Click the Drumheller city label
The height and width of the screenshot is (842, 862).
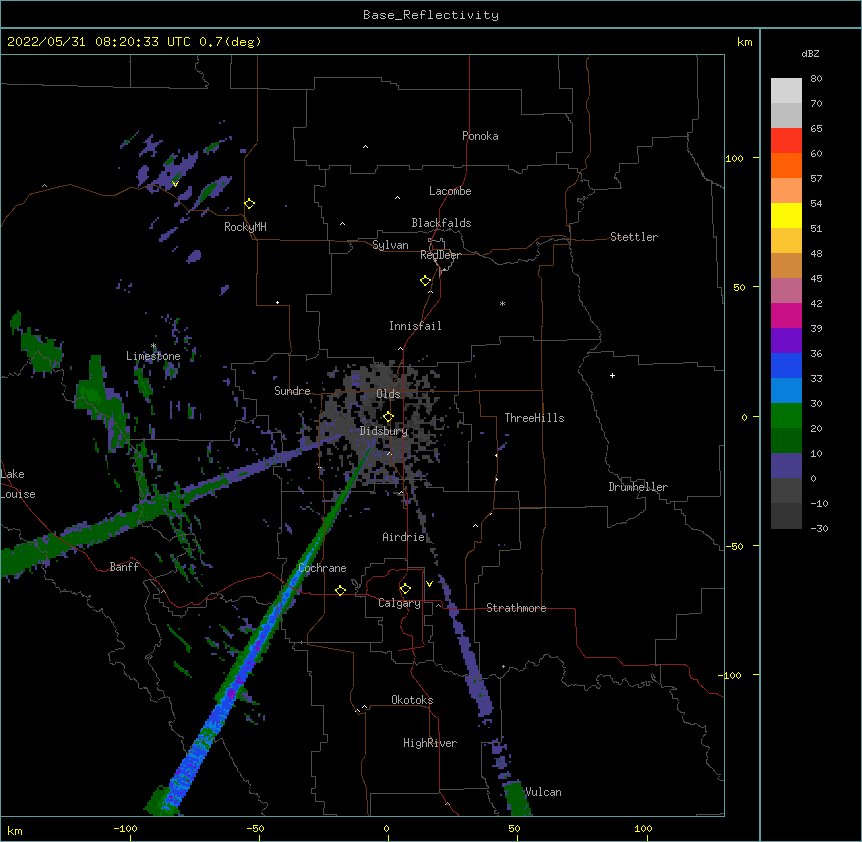point(638,487)
